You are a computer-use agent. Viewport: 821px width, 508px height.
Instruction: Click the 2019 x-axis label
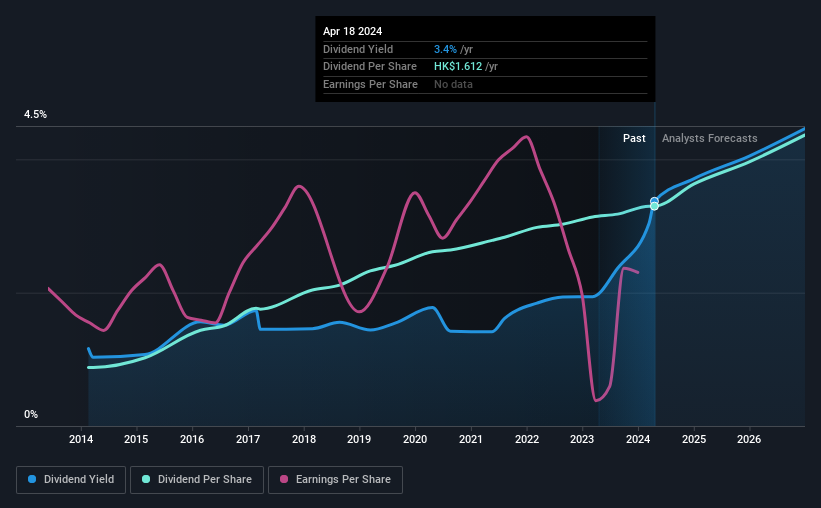(x=359, y=439)
